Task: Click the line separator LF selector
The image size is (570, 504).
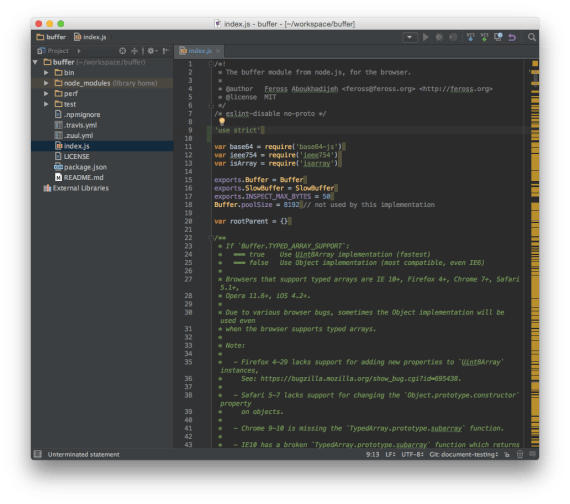Action: coord(390,454)
